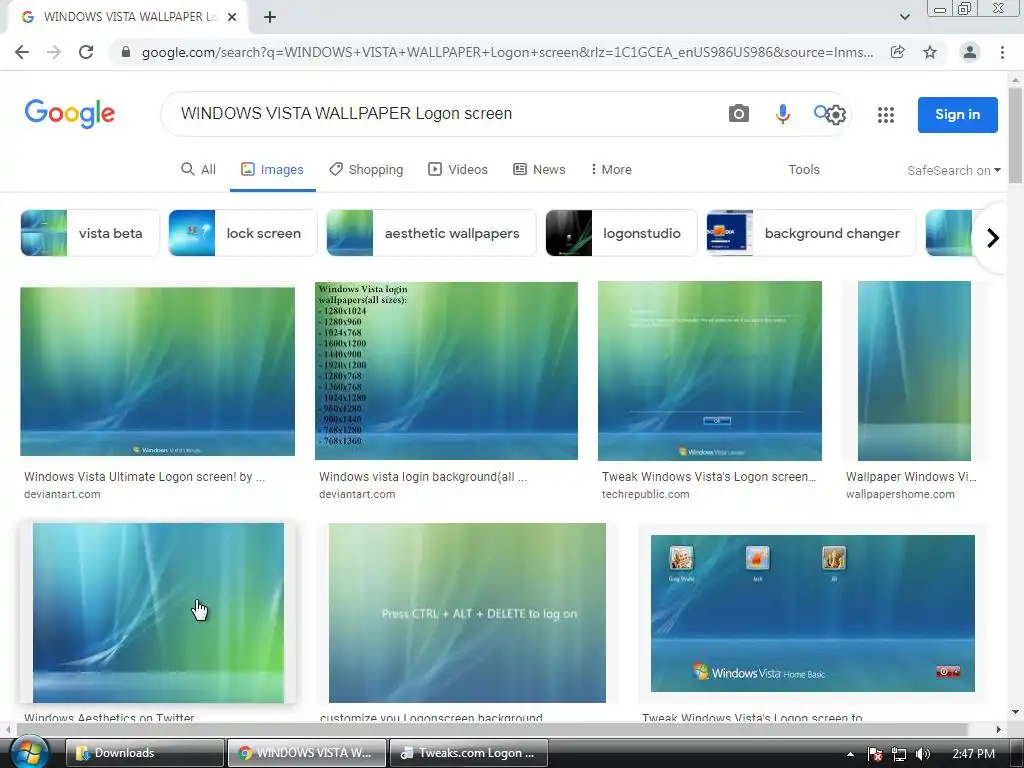Open the techrepublic Tweak Logon screen image

(x=710, y=371)
